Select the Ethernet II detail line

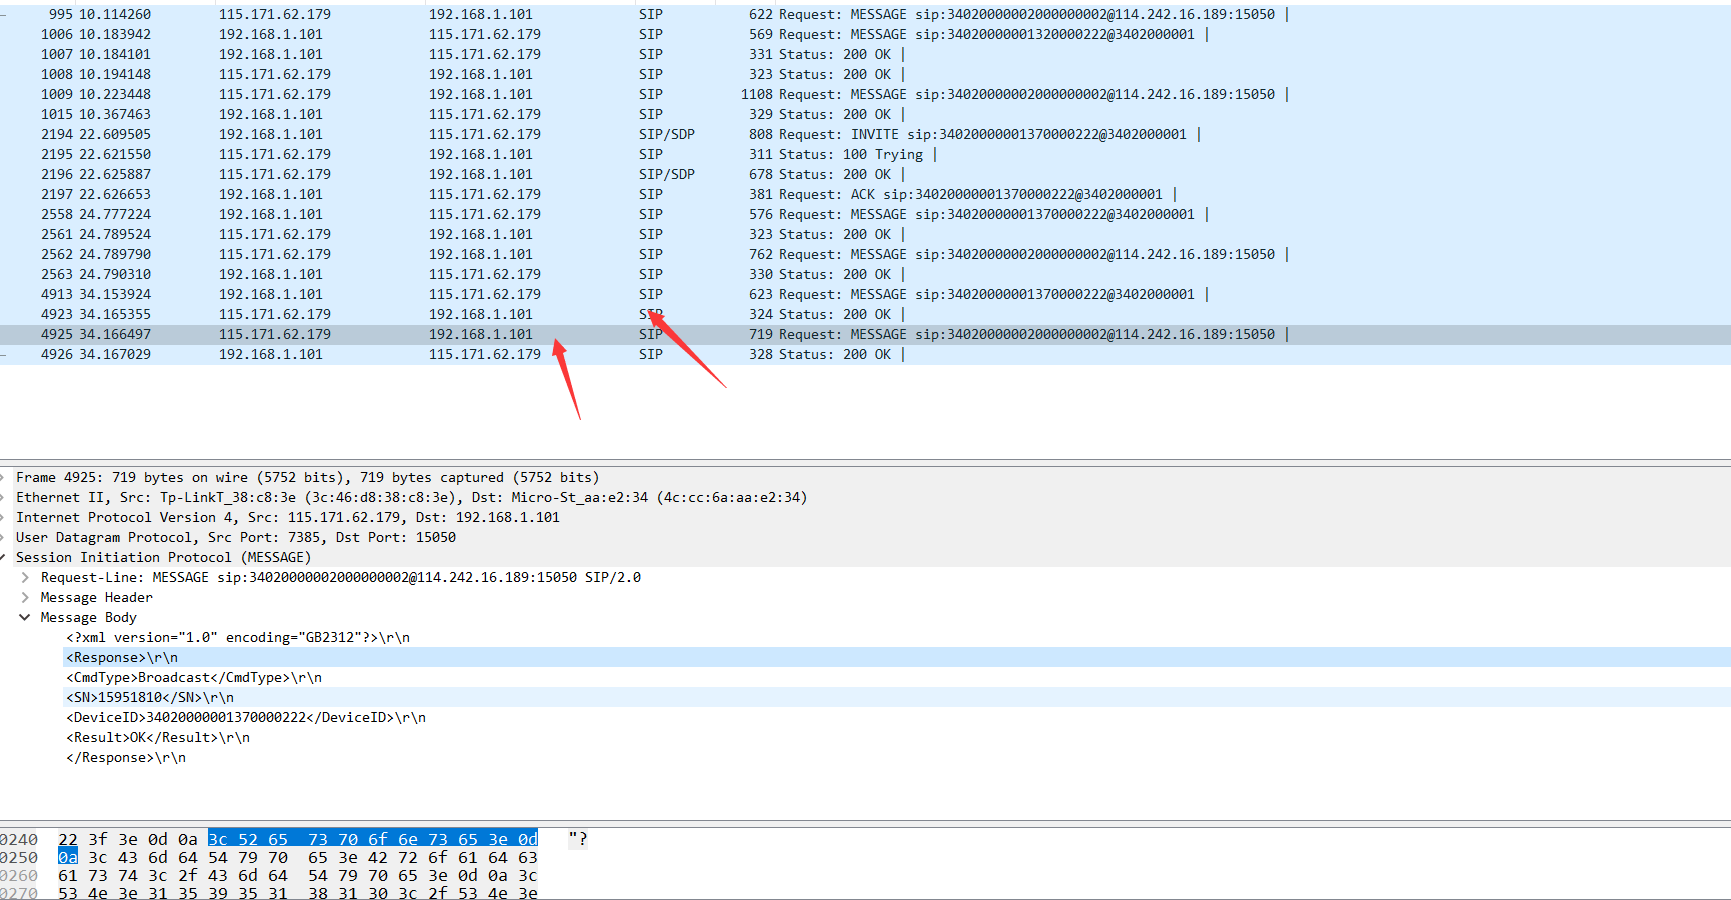coord(410,498)
